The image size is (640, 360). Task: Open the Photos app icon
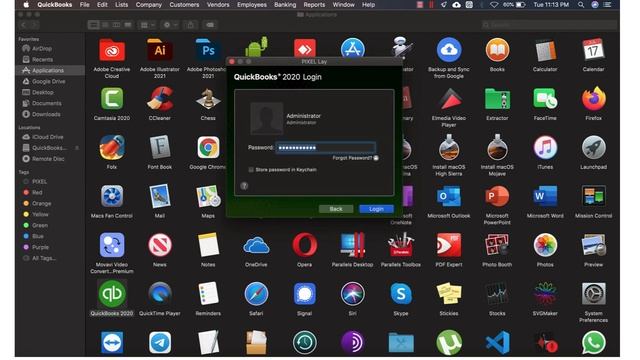[x=545, y=245]
